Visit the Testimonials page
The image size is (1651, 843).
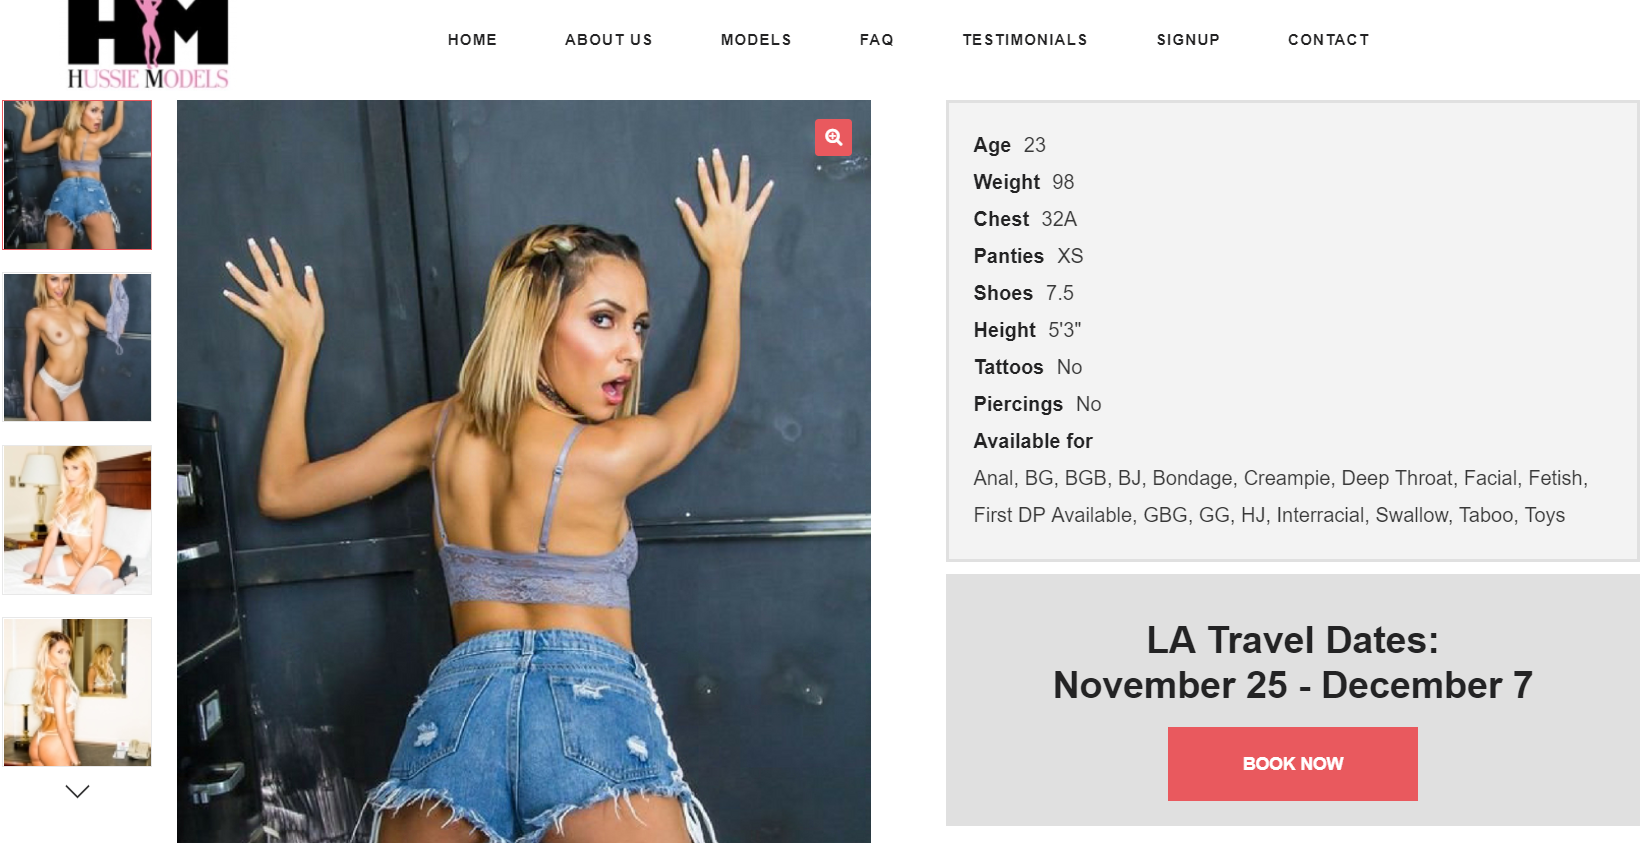1025,40
